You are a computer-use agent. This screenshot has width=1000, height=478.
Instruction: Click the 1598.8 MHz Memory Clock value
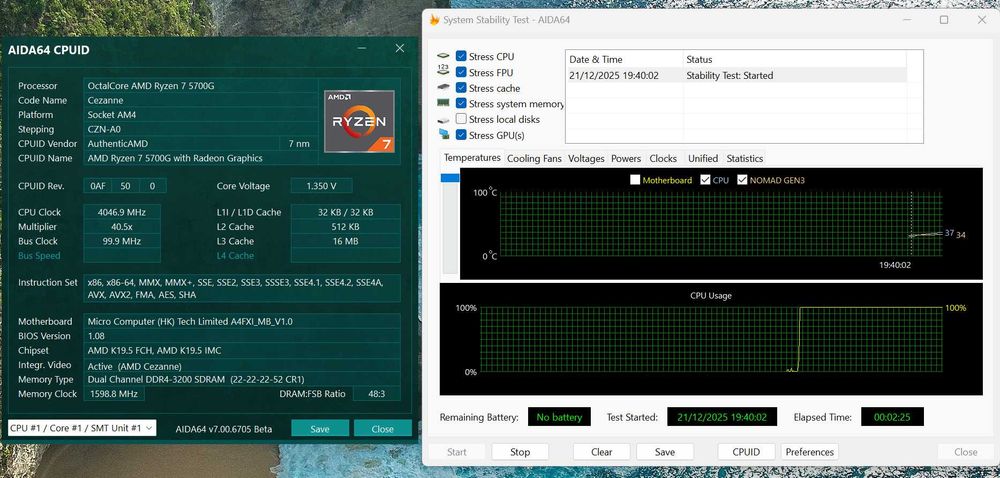click(x=114, y=394)
